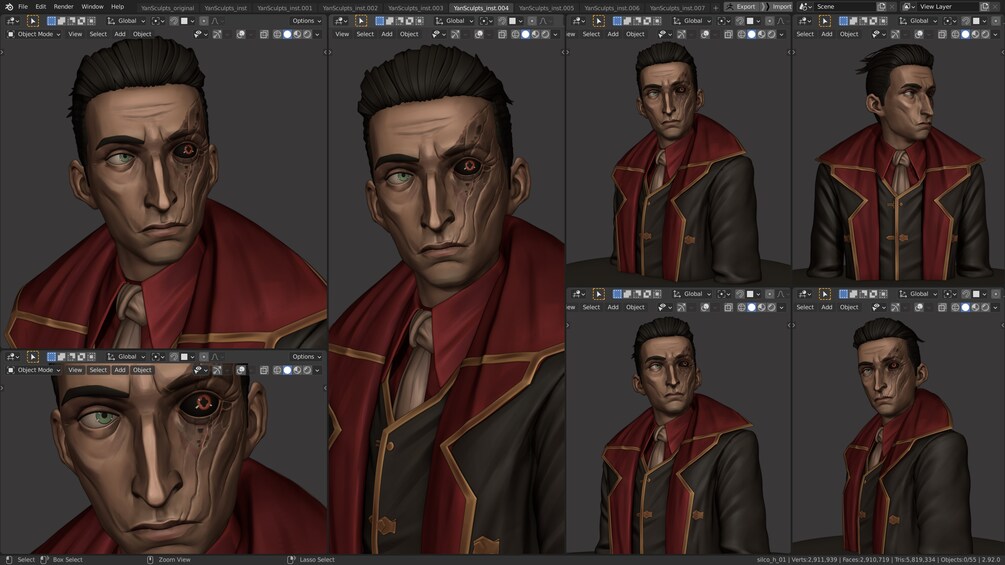Open Object Mode dropdown in top-left viewport

click(x=34, y=34)
